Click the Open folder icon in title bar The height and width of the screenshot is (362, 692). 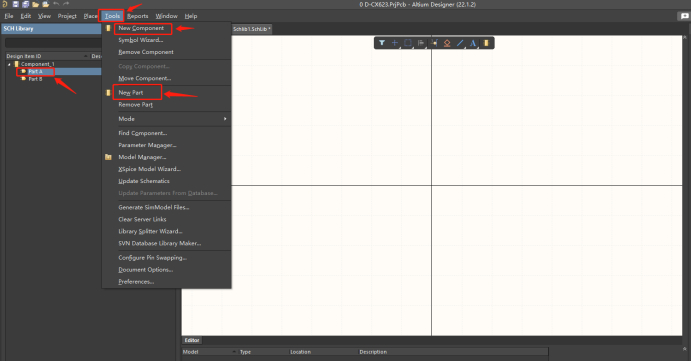click(35, 4)
